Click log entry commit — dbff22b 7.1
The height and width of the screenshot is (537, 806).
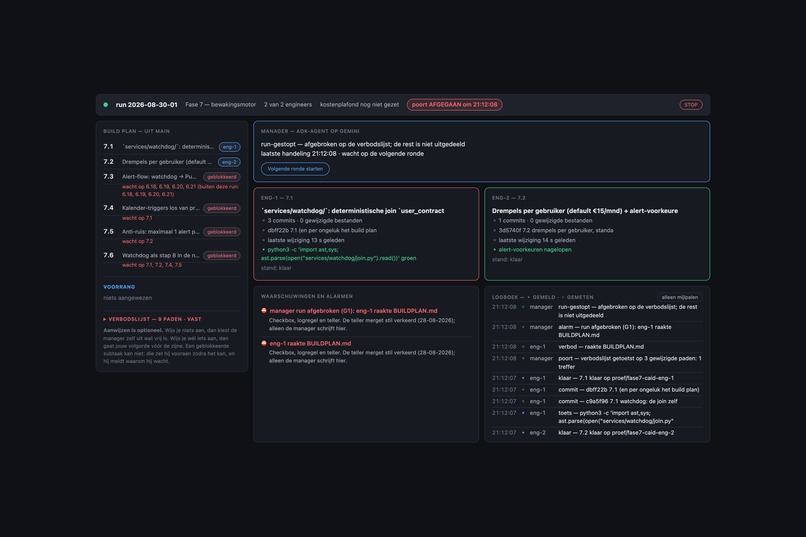[x=597, y=390]
